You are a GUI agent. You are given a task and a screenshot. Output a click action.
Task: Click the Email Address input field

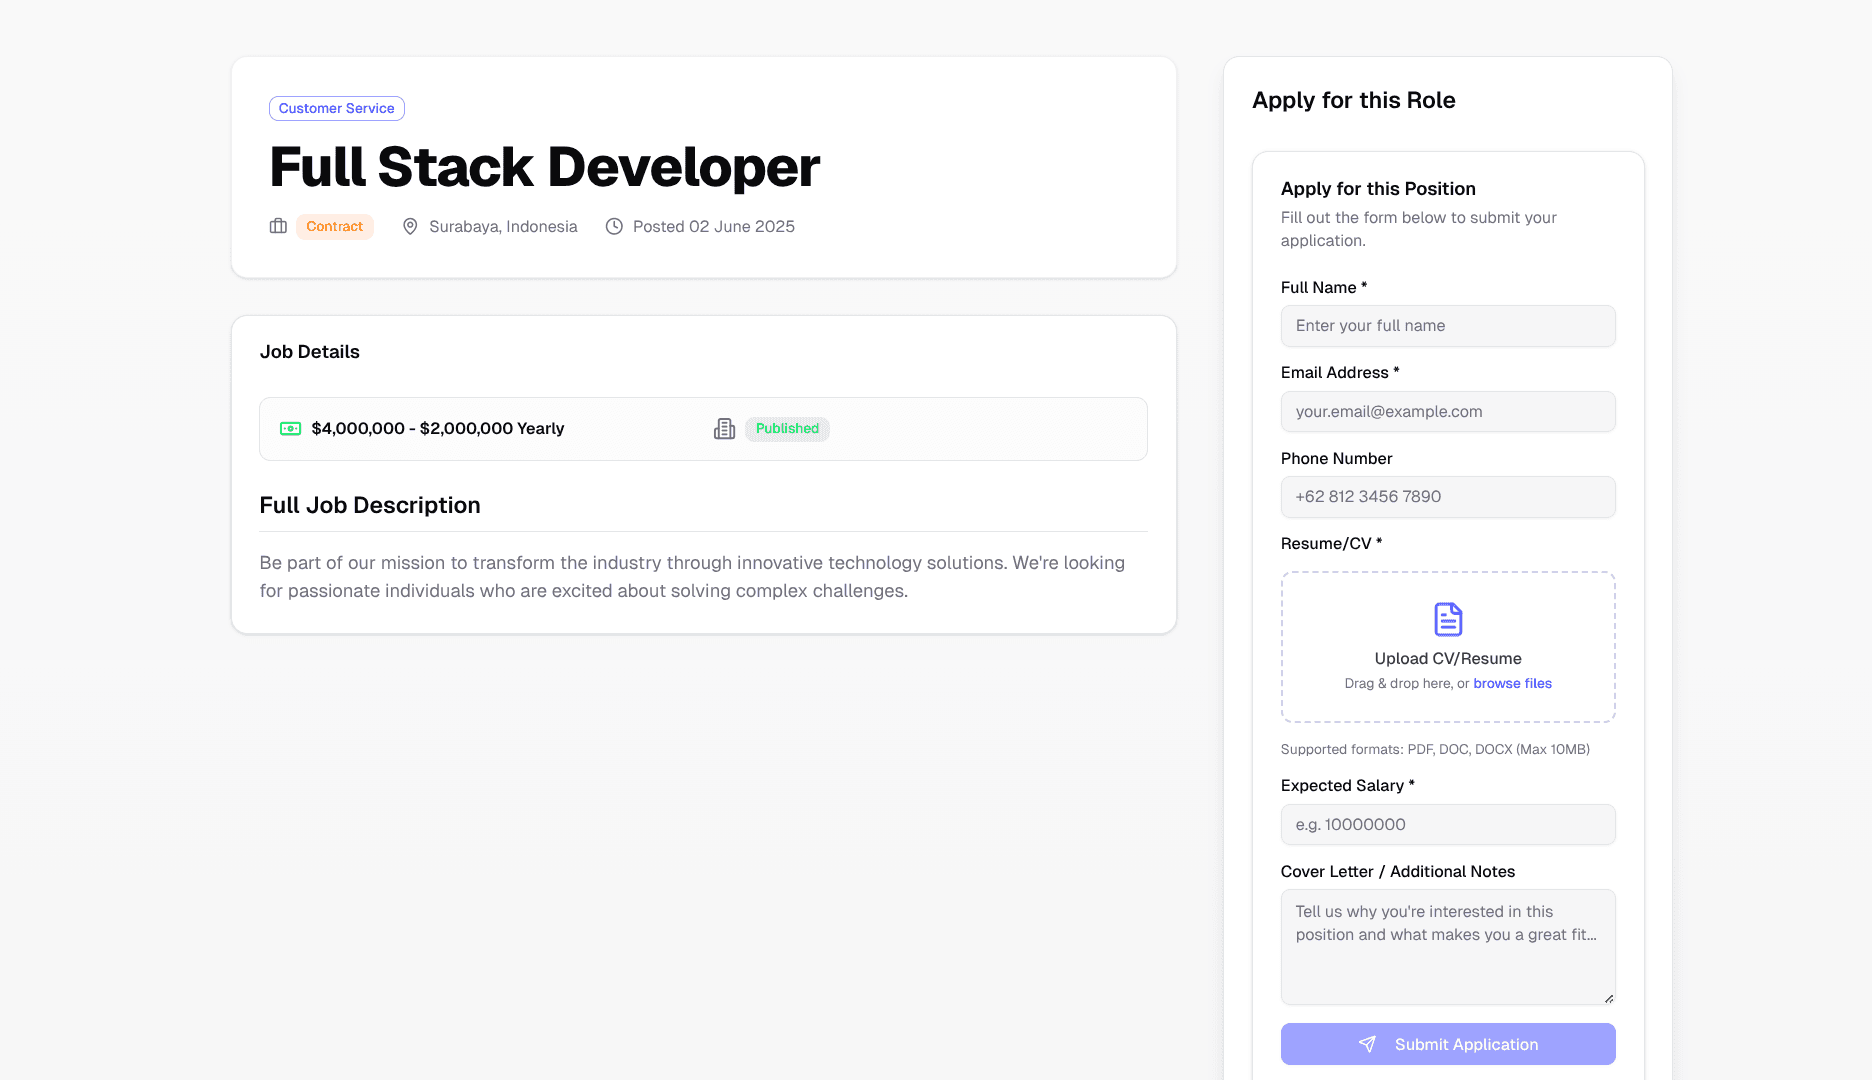[1447, 411]
